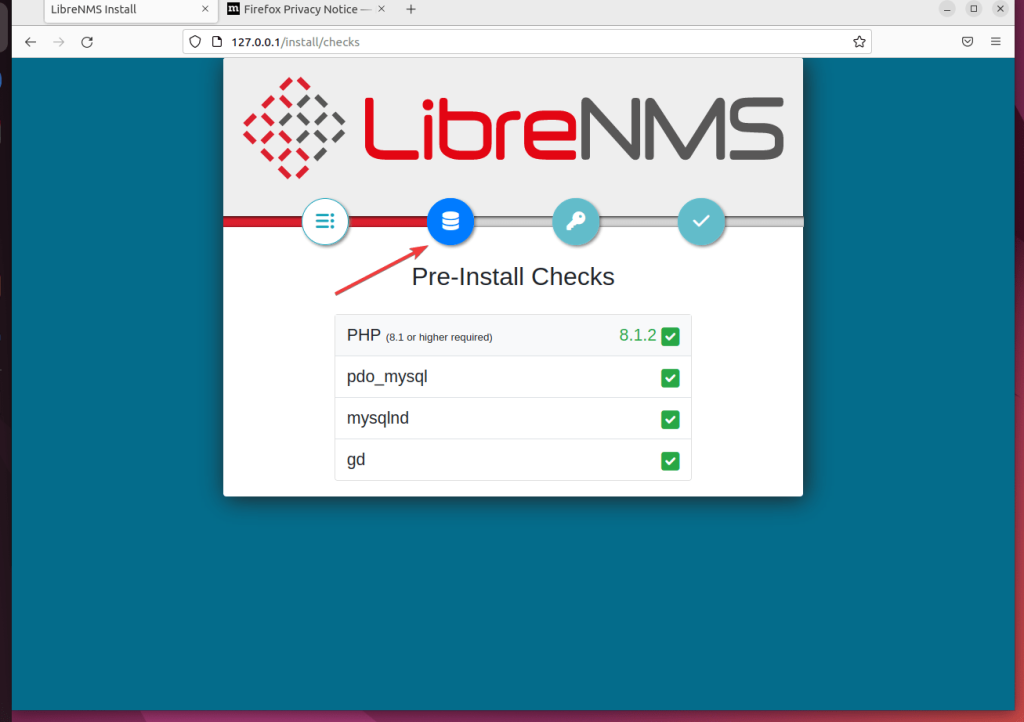The height and width of the screenshot is (722, 1024).
Task: Open the Firefox application menu
Action: coord(996,42)
